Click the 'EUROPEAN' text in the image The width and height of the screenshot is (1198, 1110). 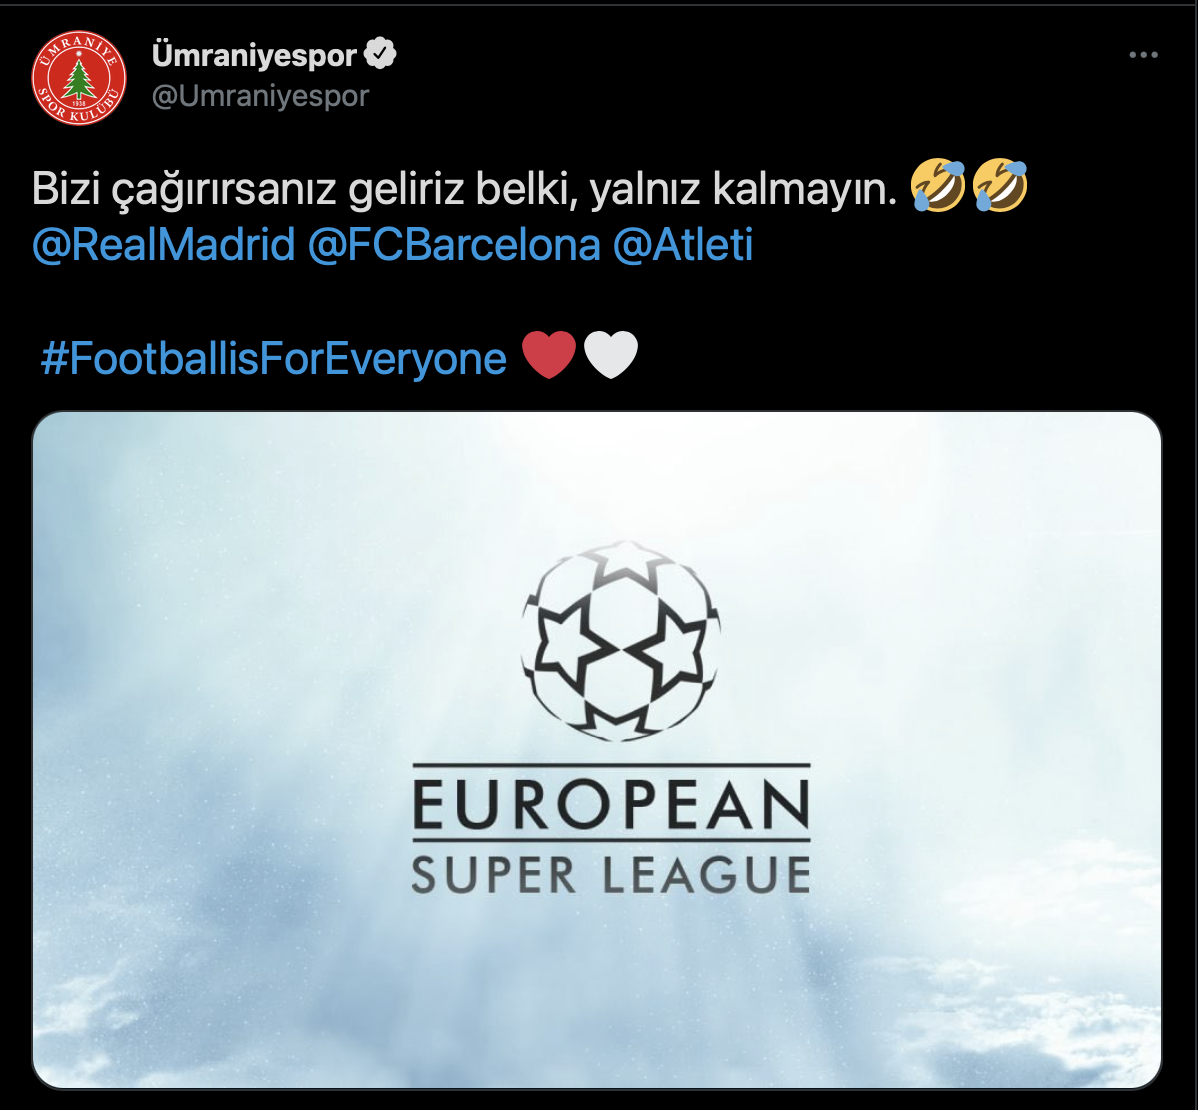611,804
